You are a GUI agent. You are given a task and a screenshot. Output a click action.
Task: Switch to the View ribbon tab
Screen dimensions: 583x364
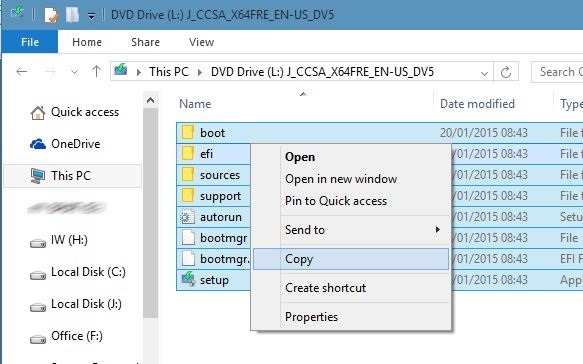201,42
